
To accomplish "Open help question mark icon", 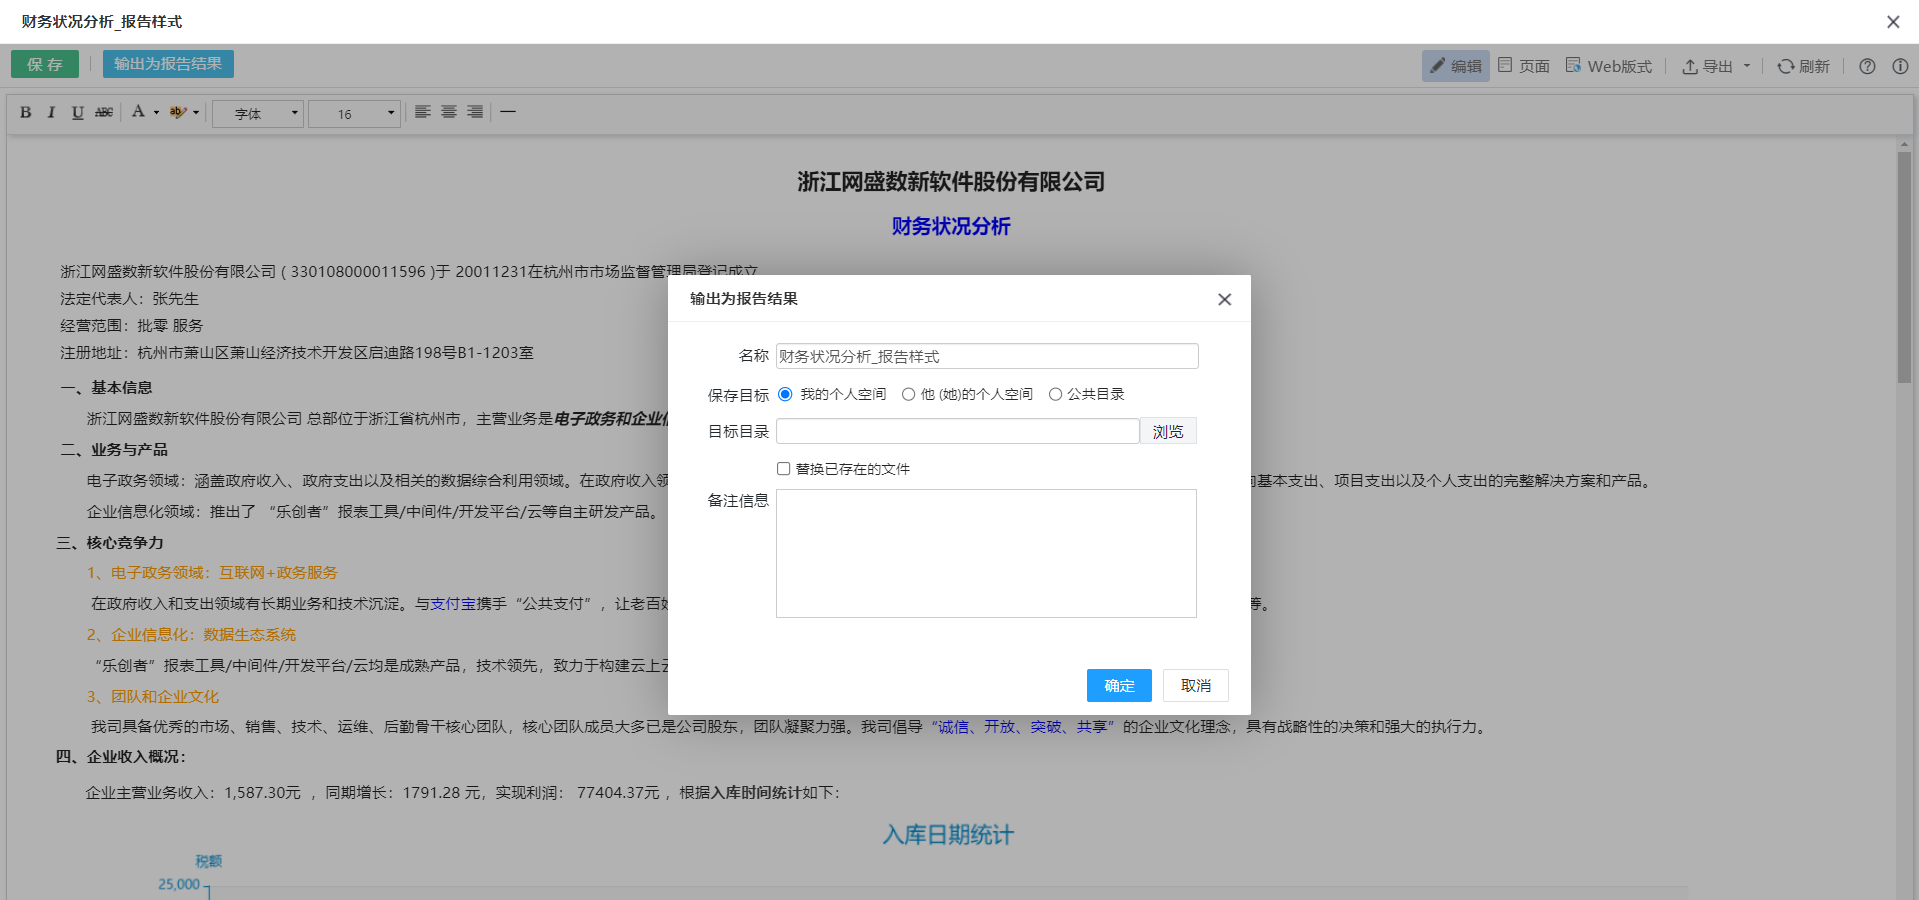I will point(1867,66).
